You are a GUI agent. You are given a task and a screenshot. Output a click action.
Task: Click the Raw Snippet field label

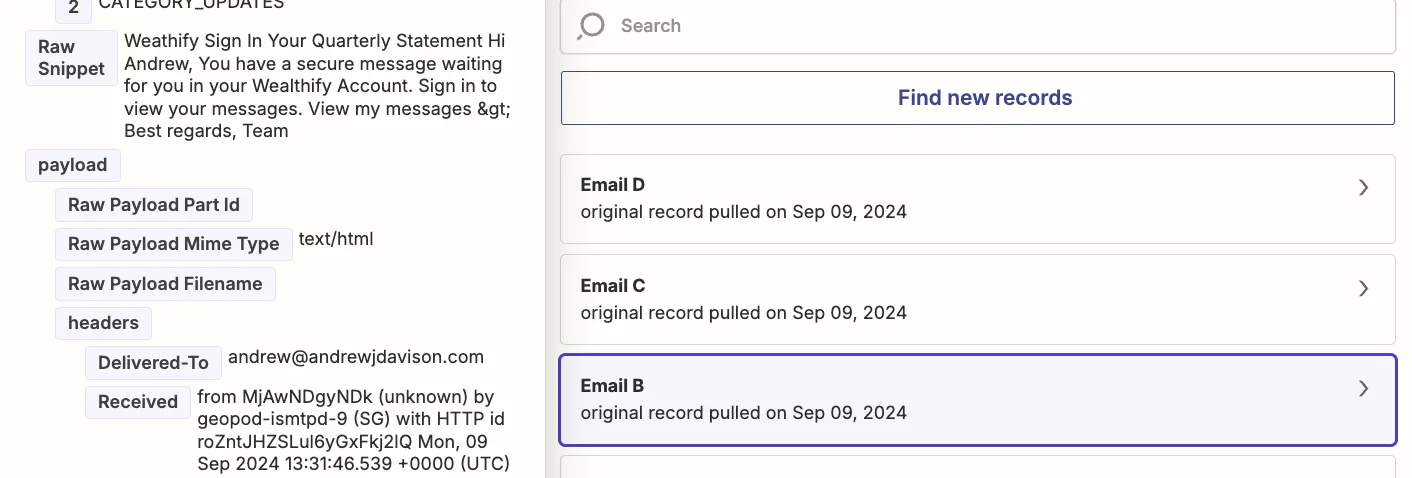click(x=71, y=58)
